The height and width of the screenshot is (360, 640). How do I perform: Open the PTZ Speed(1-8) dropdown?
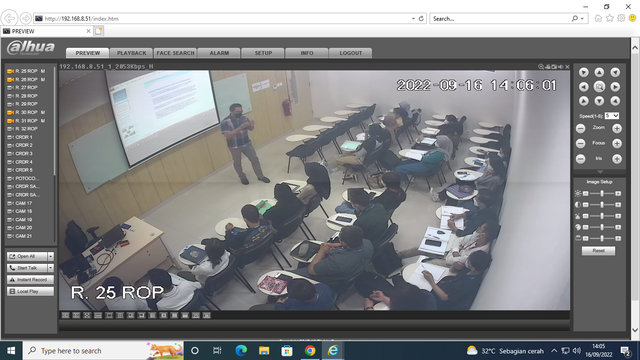point(612,116)
